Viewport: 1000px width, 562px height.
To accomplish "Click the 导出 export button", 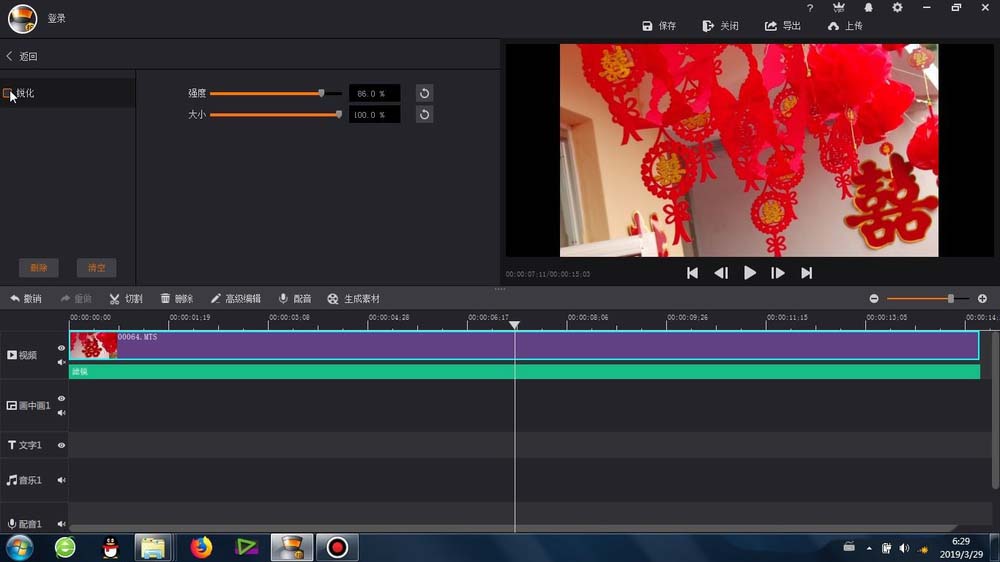I will tap(783, 26).
